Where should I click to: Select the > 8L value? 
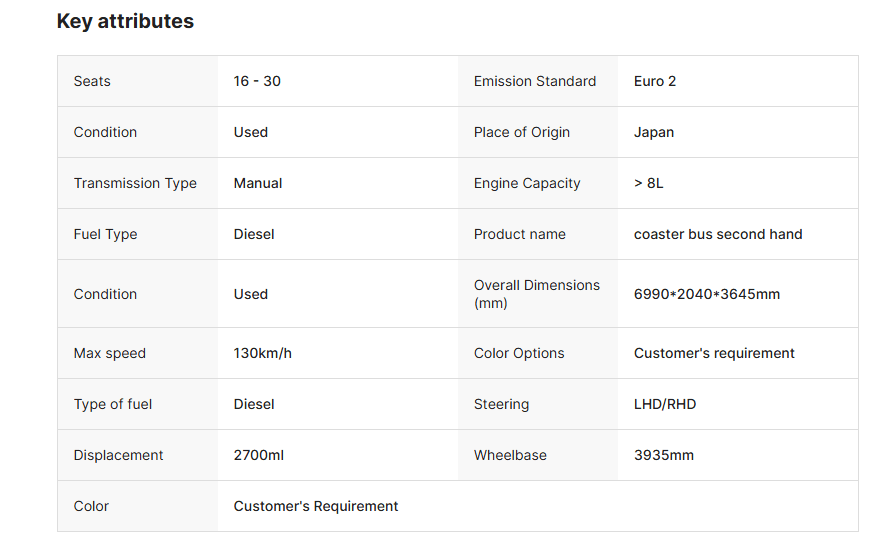(648, 183)
